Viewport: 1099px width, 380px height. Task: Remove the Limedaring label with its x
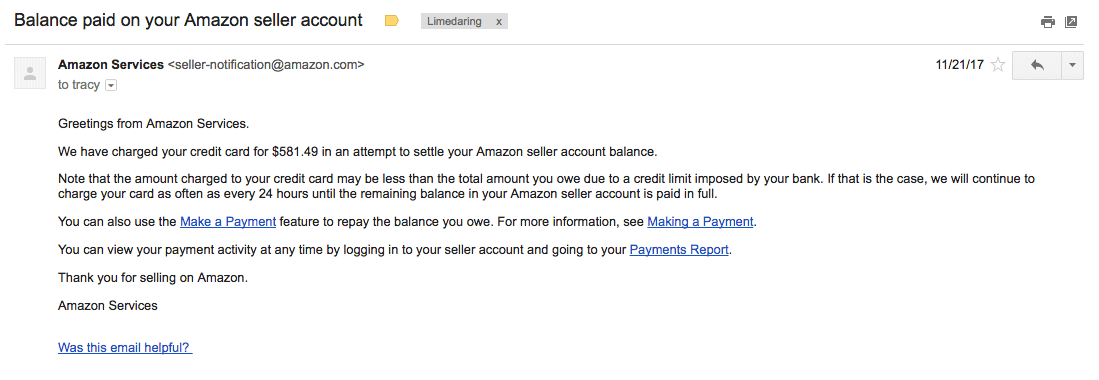(x=499, y=22)
